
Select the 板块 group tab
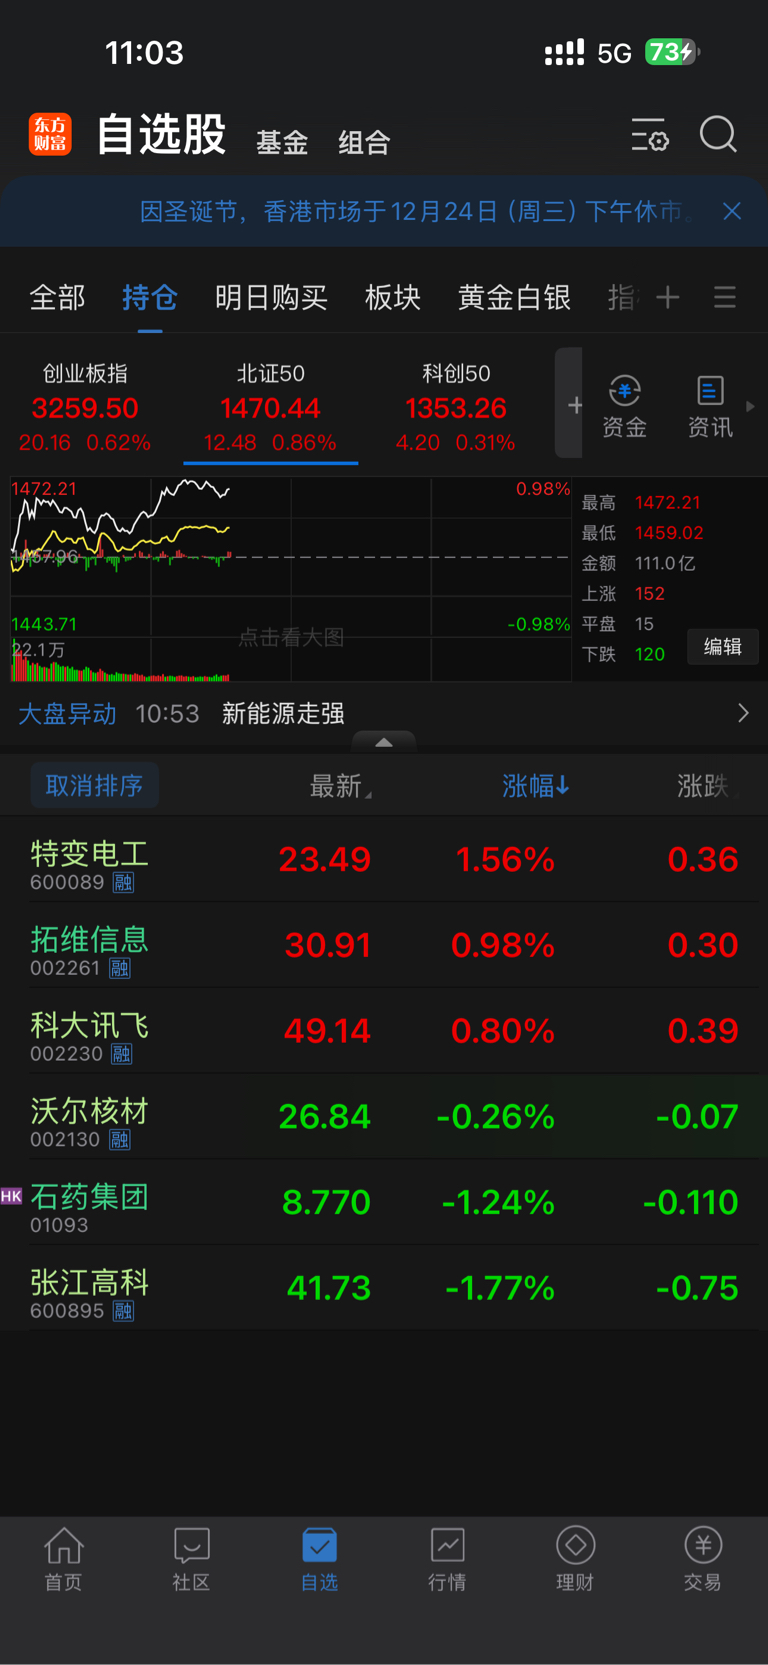pos(393,298)
